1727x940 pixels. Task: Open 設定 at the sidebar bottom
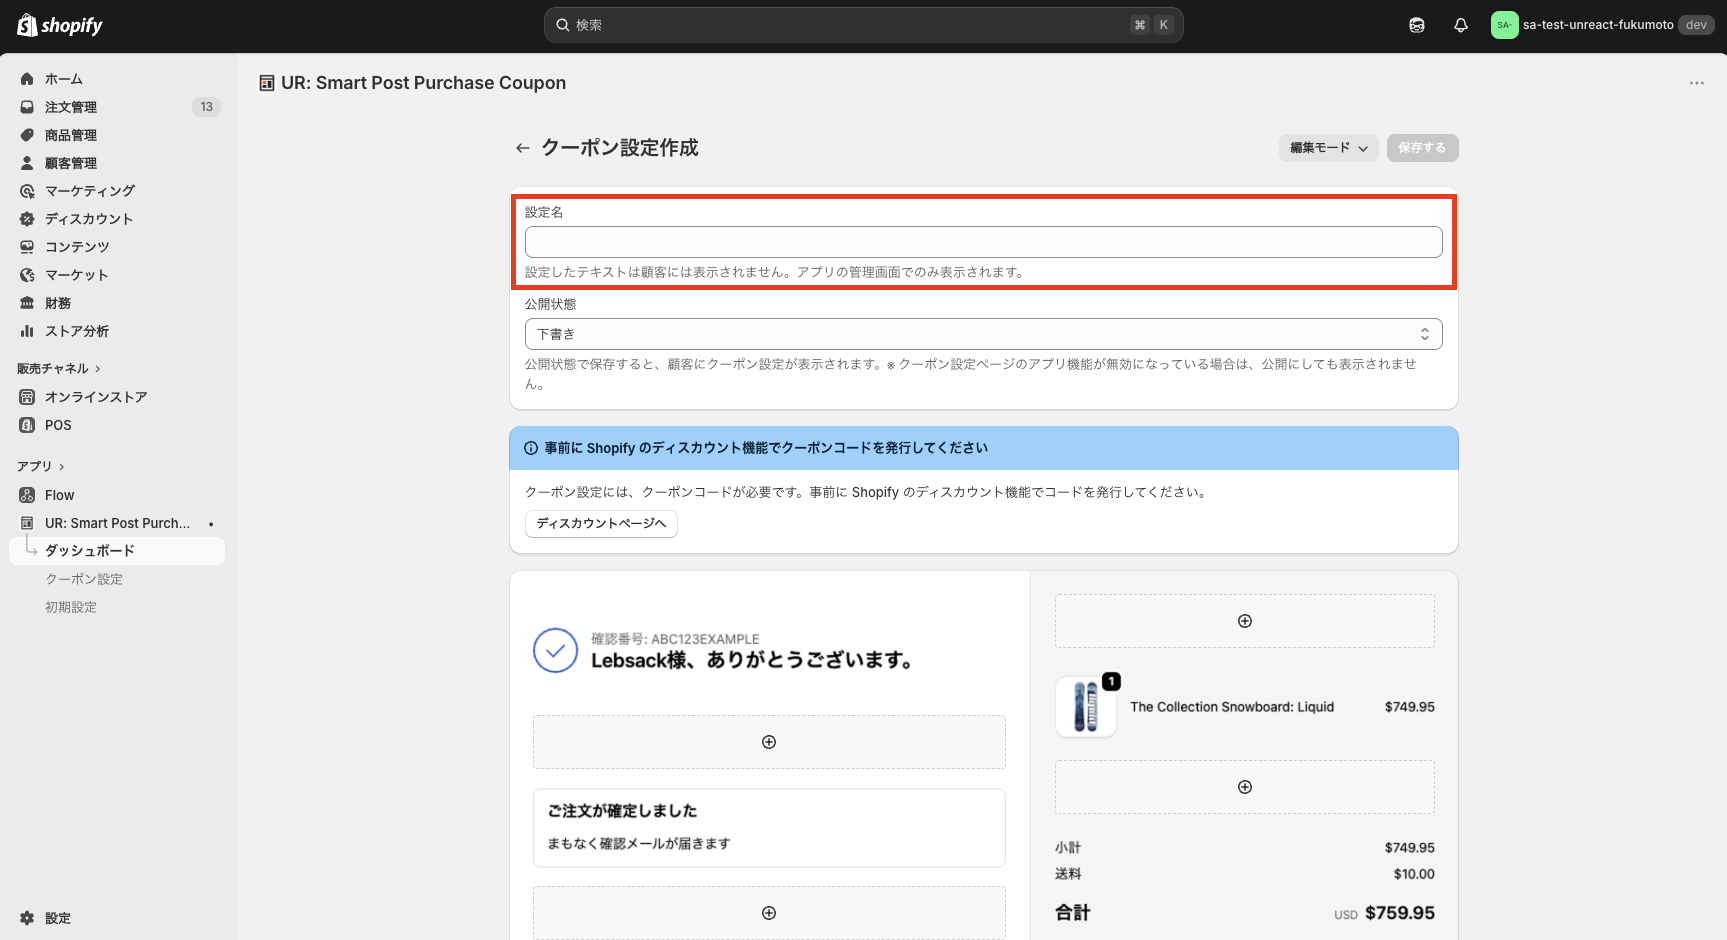coord(58,918)
